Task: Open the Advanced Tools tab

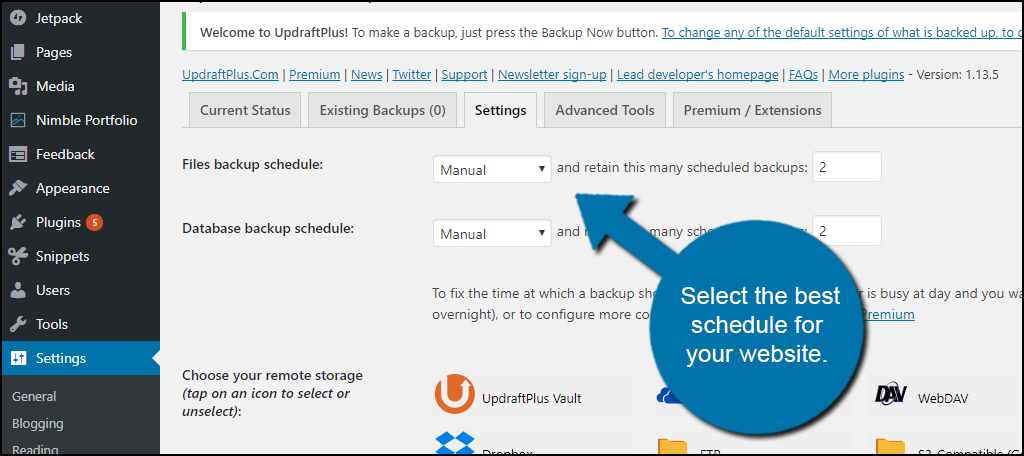Action: point(604,110)
